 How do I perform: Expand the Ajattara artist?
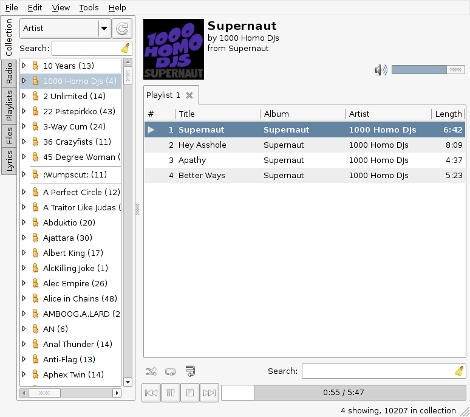coord(24,238)
